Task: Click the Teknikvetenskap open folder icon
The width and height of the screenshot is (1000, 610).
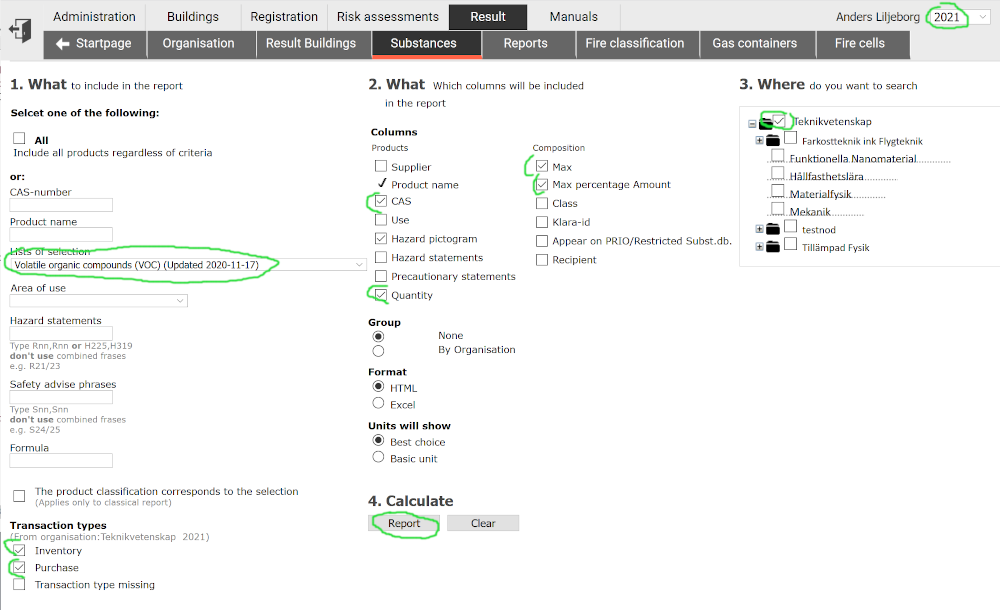Action: [x=766, y=123]
